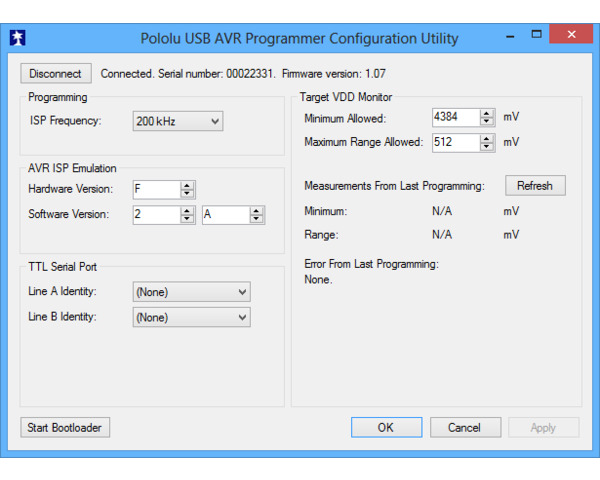
Task: Increment Software Version minor value A
Action: coord(257,211)
